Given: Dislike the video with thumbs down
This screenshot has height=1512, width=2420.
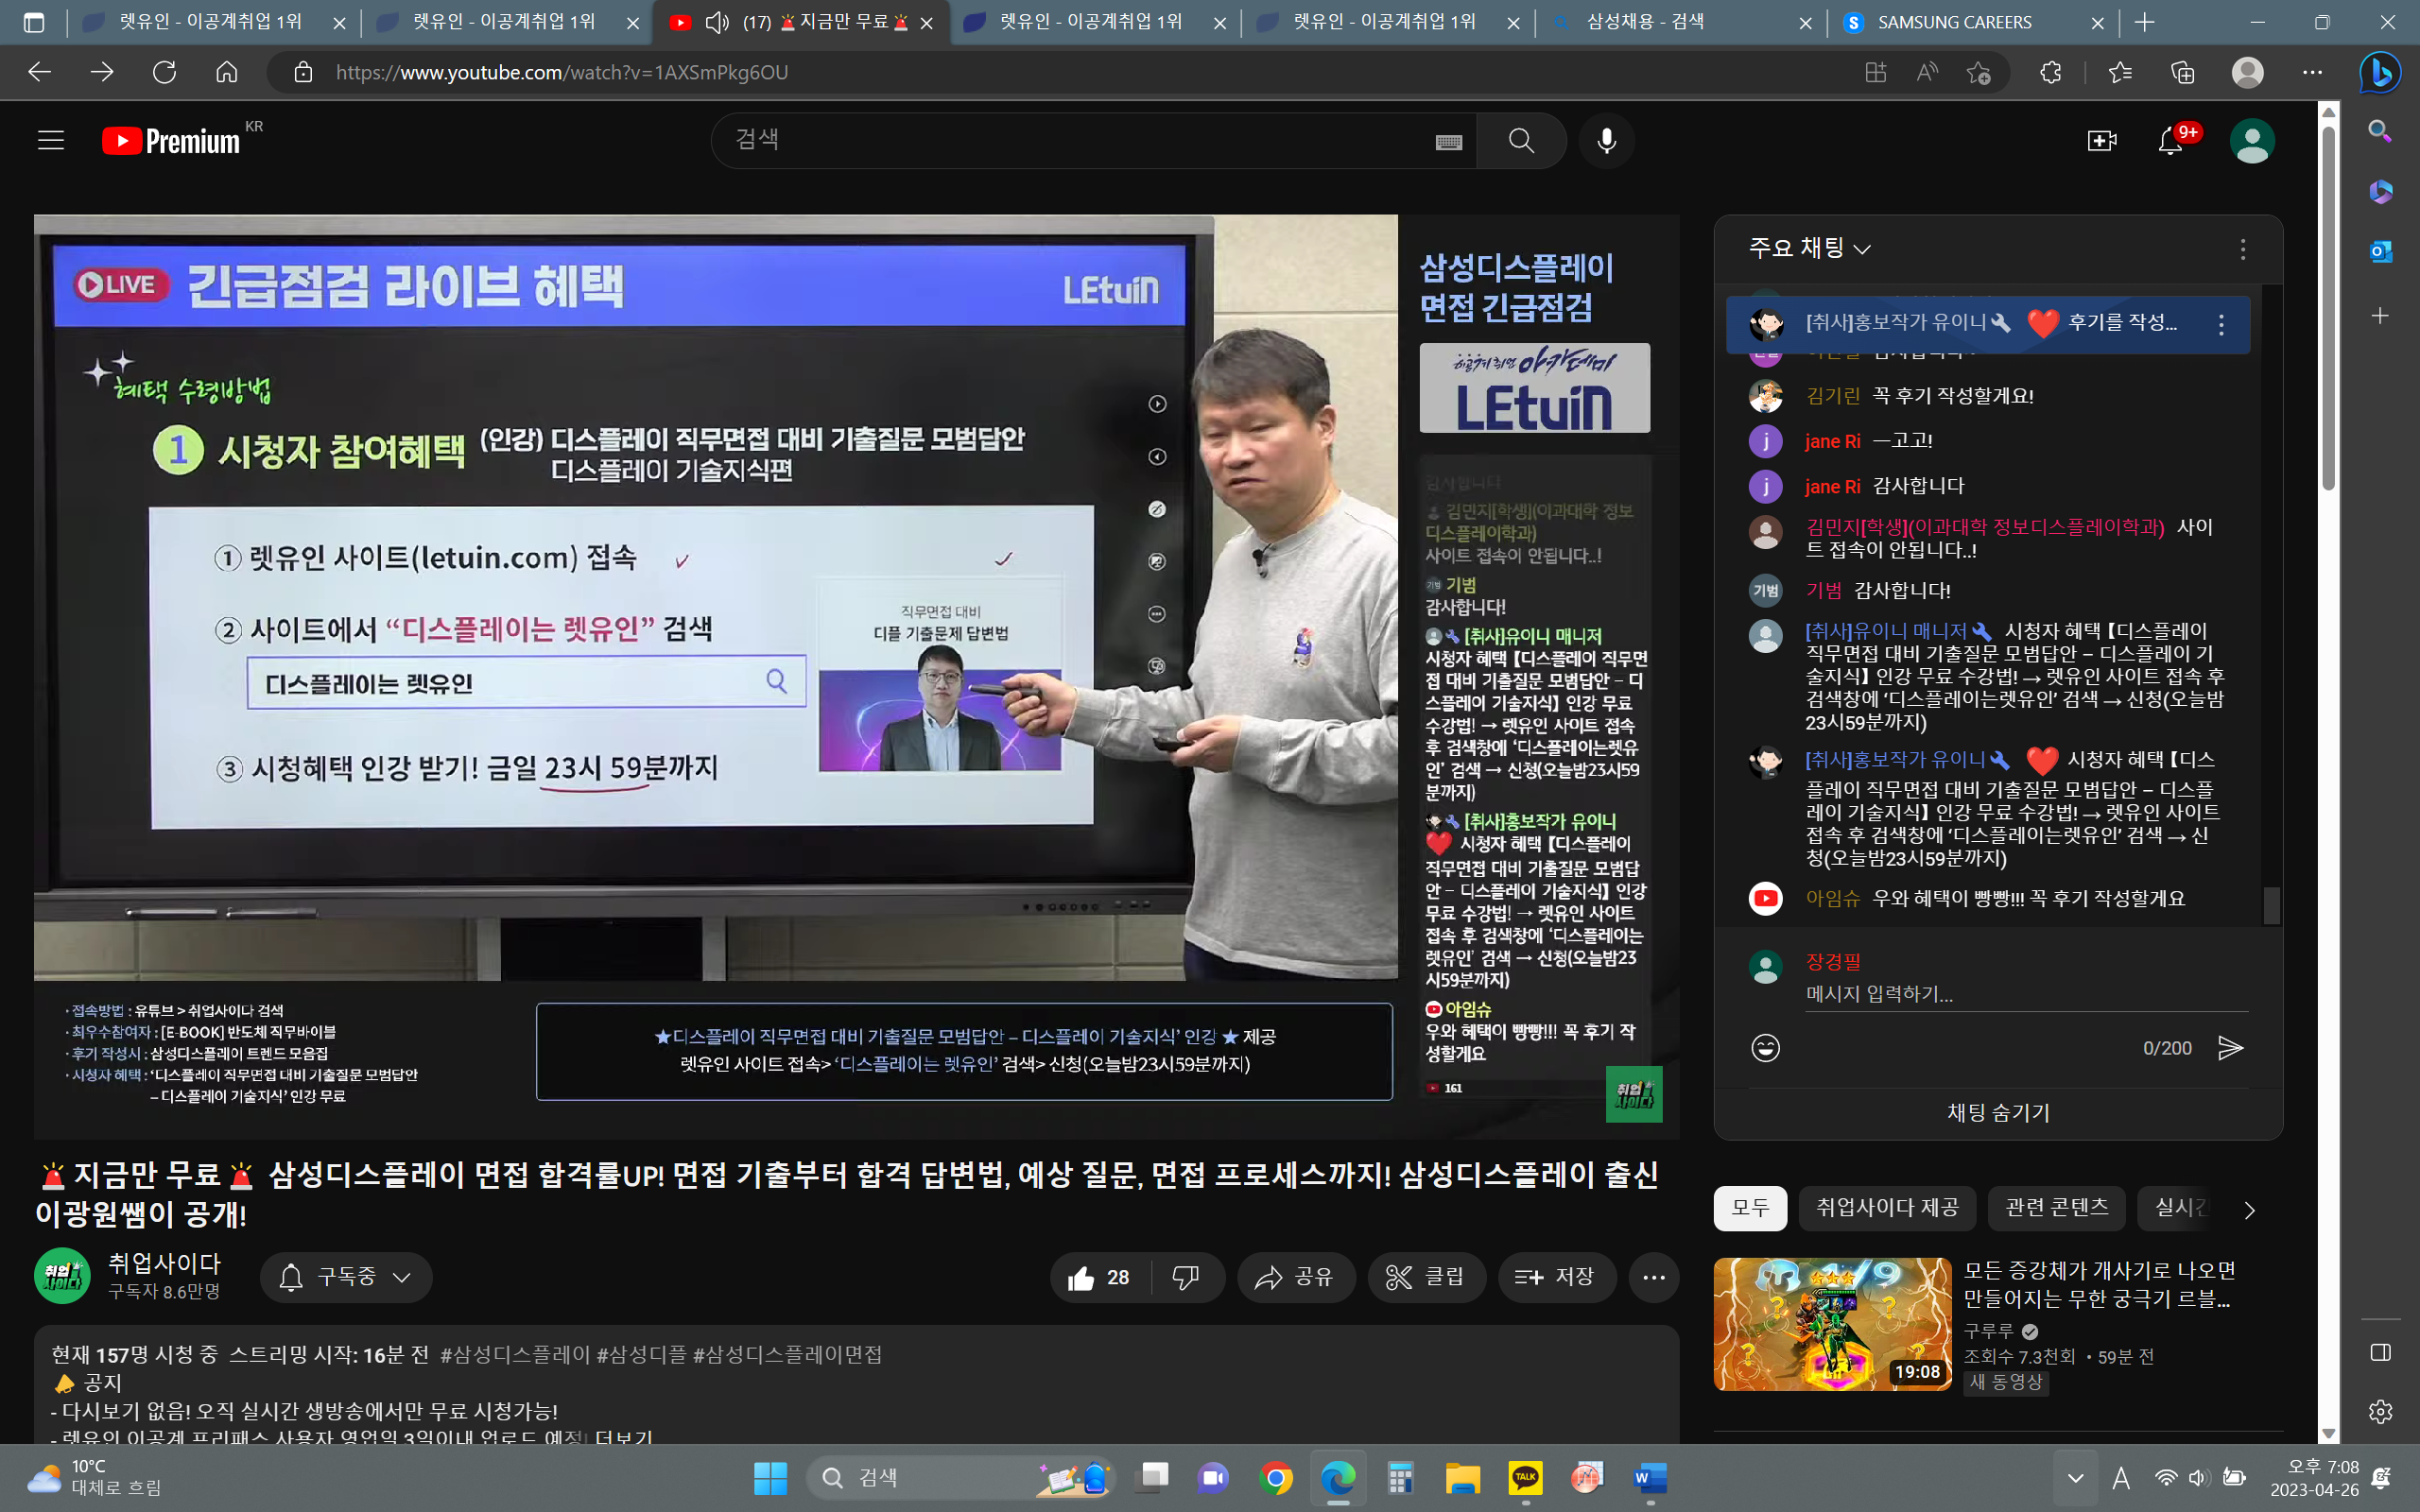Looking at the screenshot, I should (1186, 1277).
